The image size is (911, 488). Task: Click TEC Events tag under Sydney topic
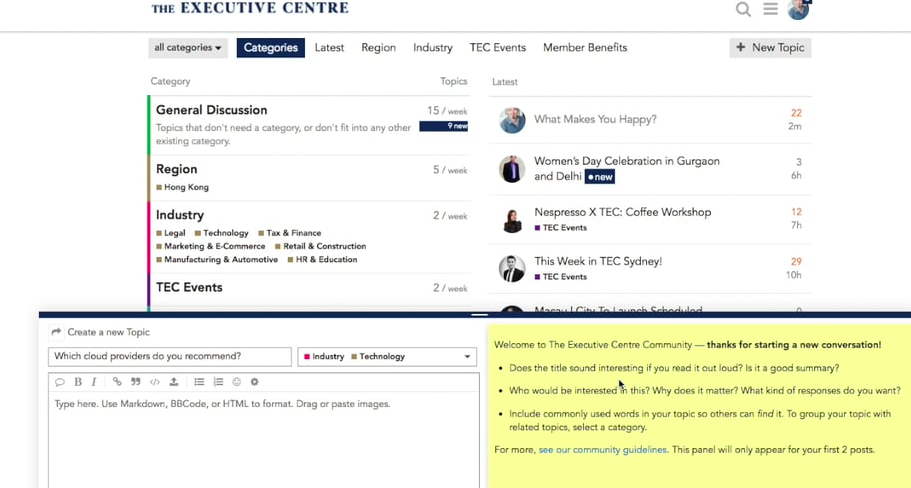point(561,277)
